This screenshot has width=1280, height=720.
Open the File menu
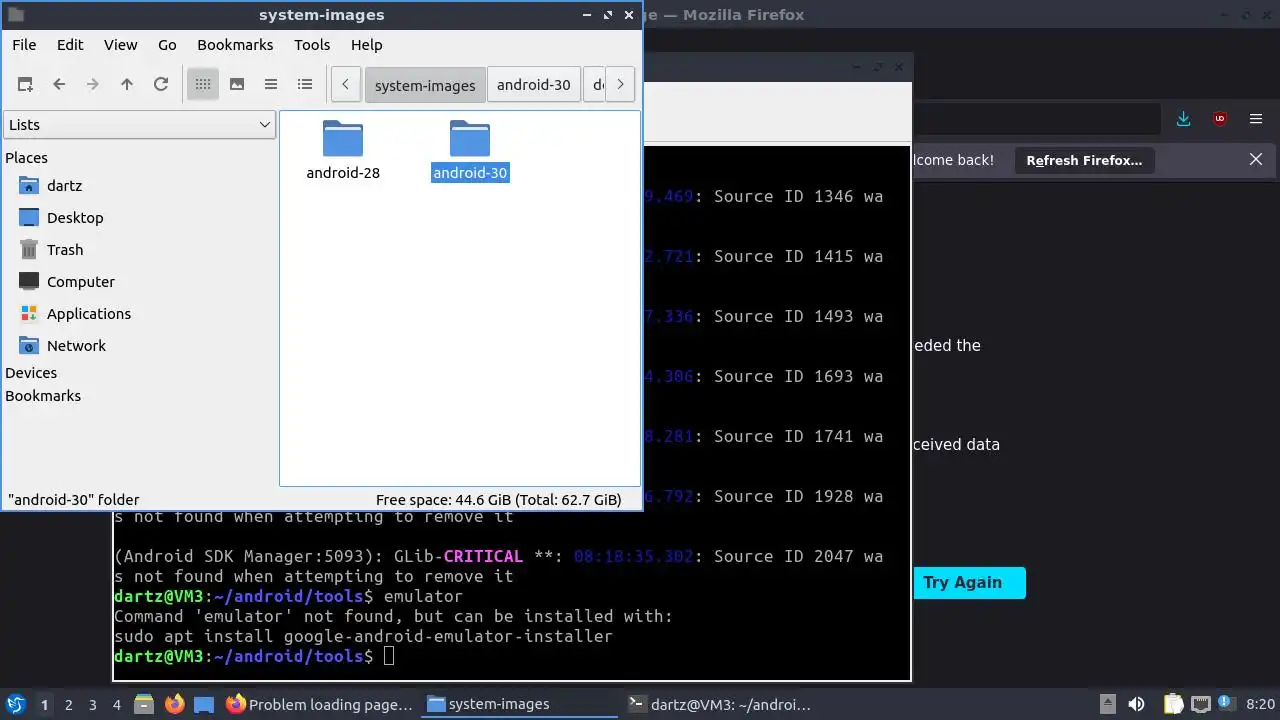point(24,45)
